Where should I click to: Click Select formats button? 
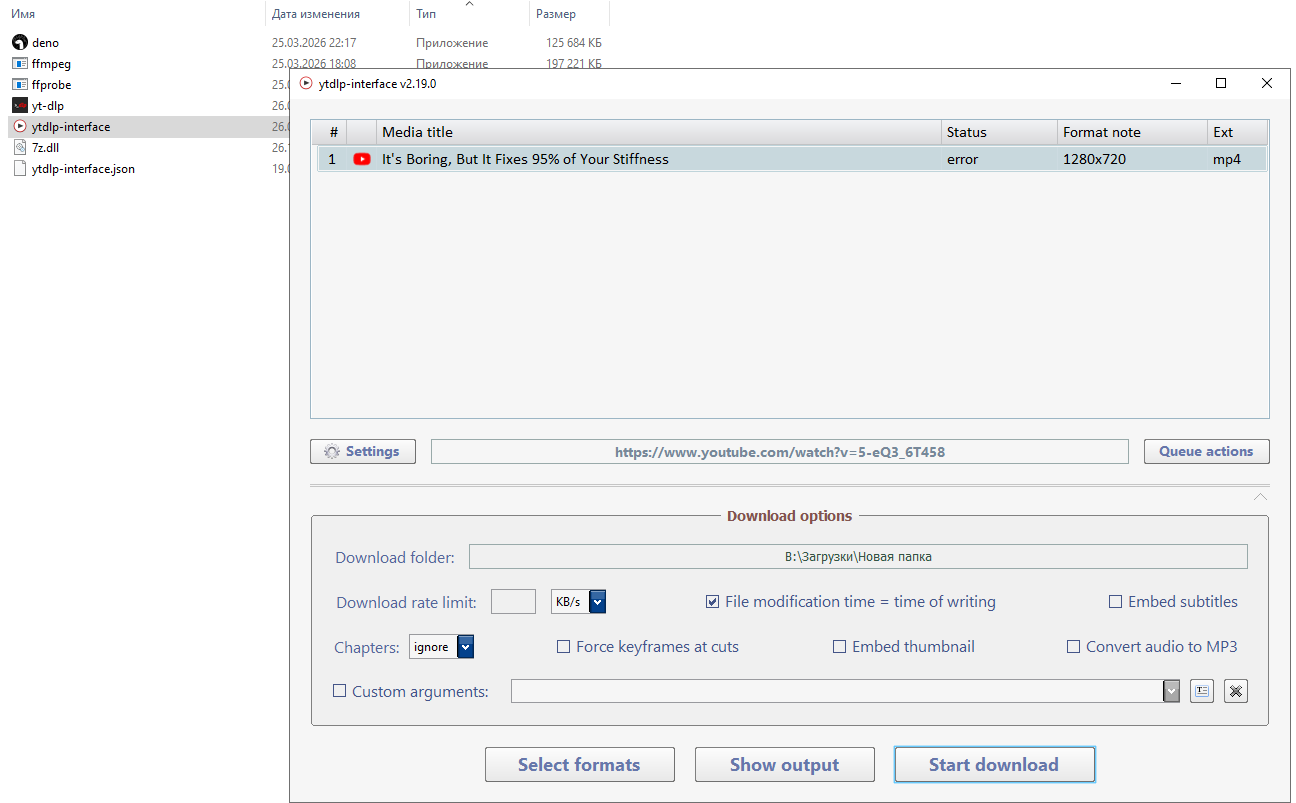click(x=579, y=765)
